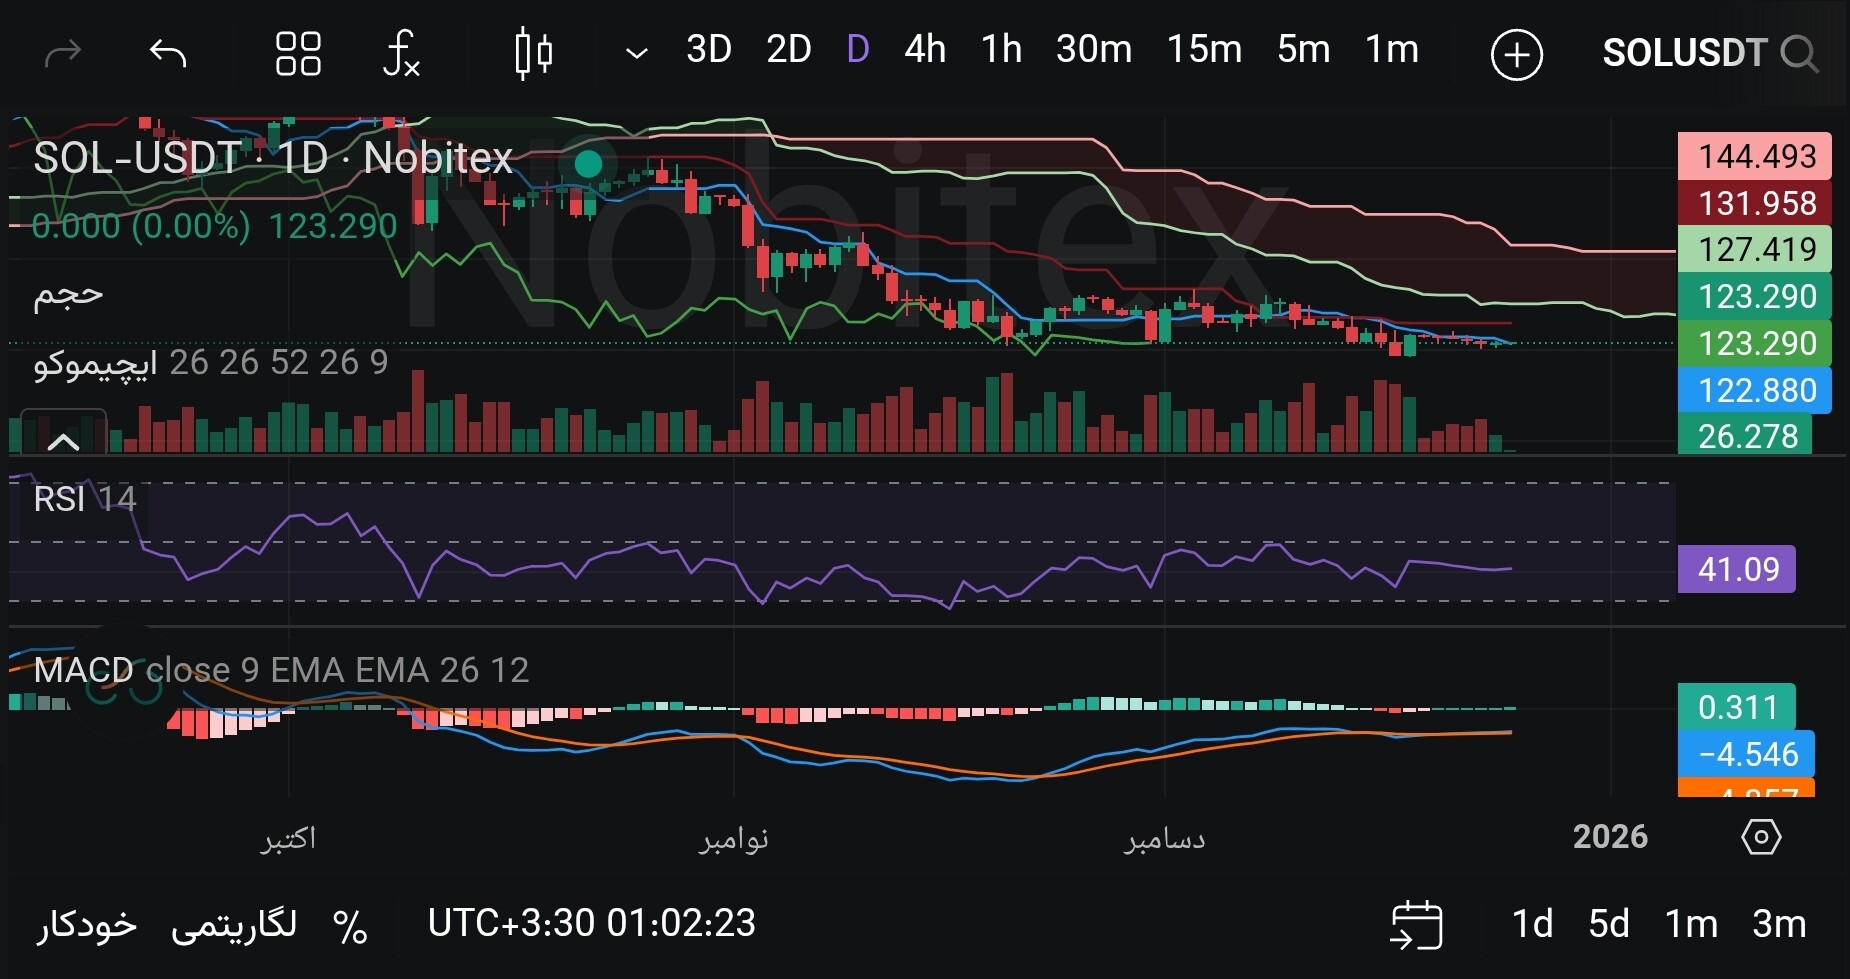Open the indicators fx icon
Image resolution: width=1850 pixels, height=979 pixels.
(401, 53)
